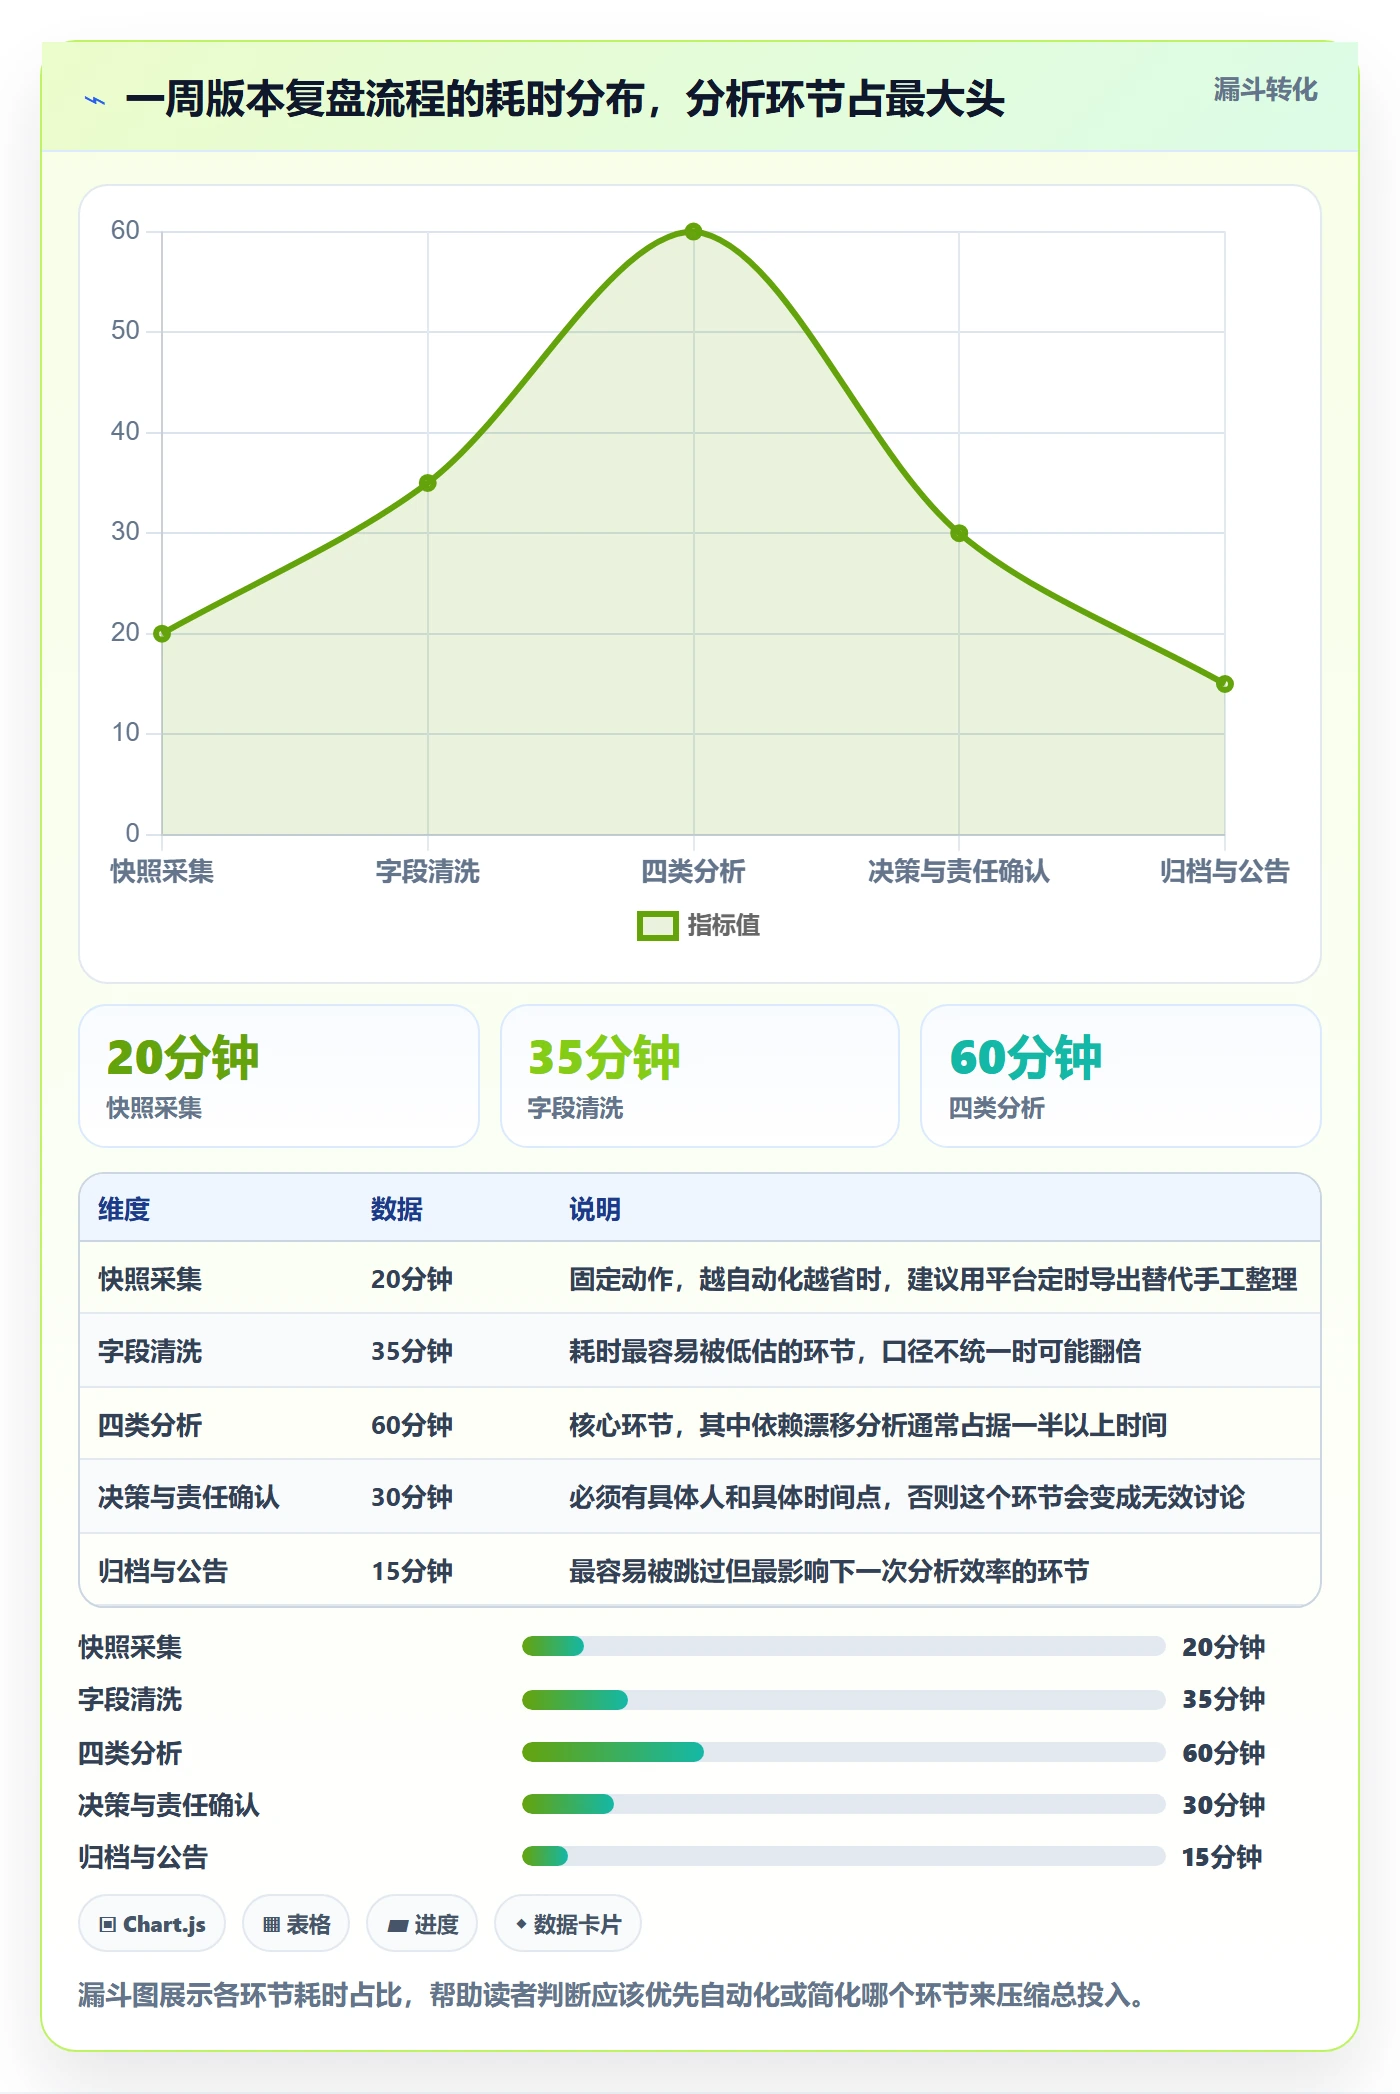
Task: Click the peak data point at 四类分析
Action: pyautogui.click(x=693, y=232)
